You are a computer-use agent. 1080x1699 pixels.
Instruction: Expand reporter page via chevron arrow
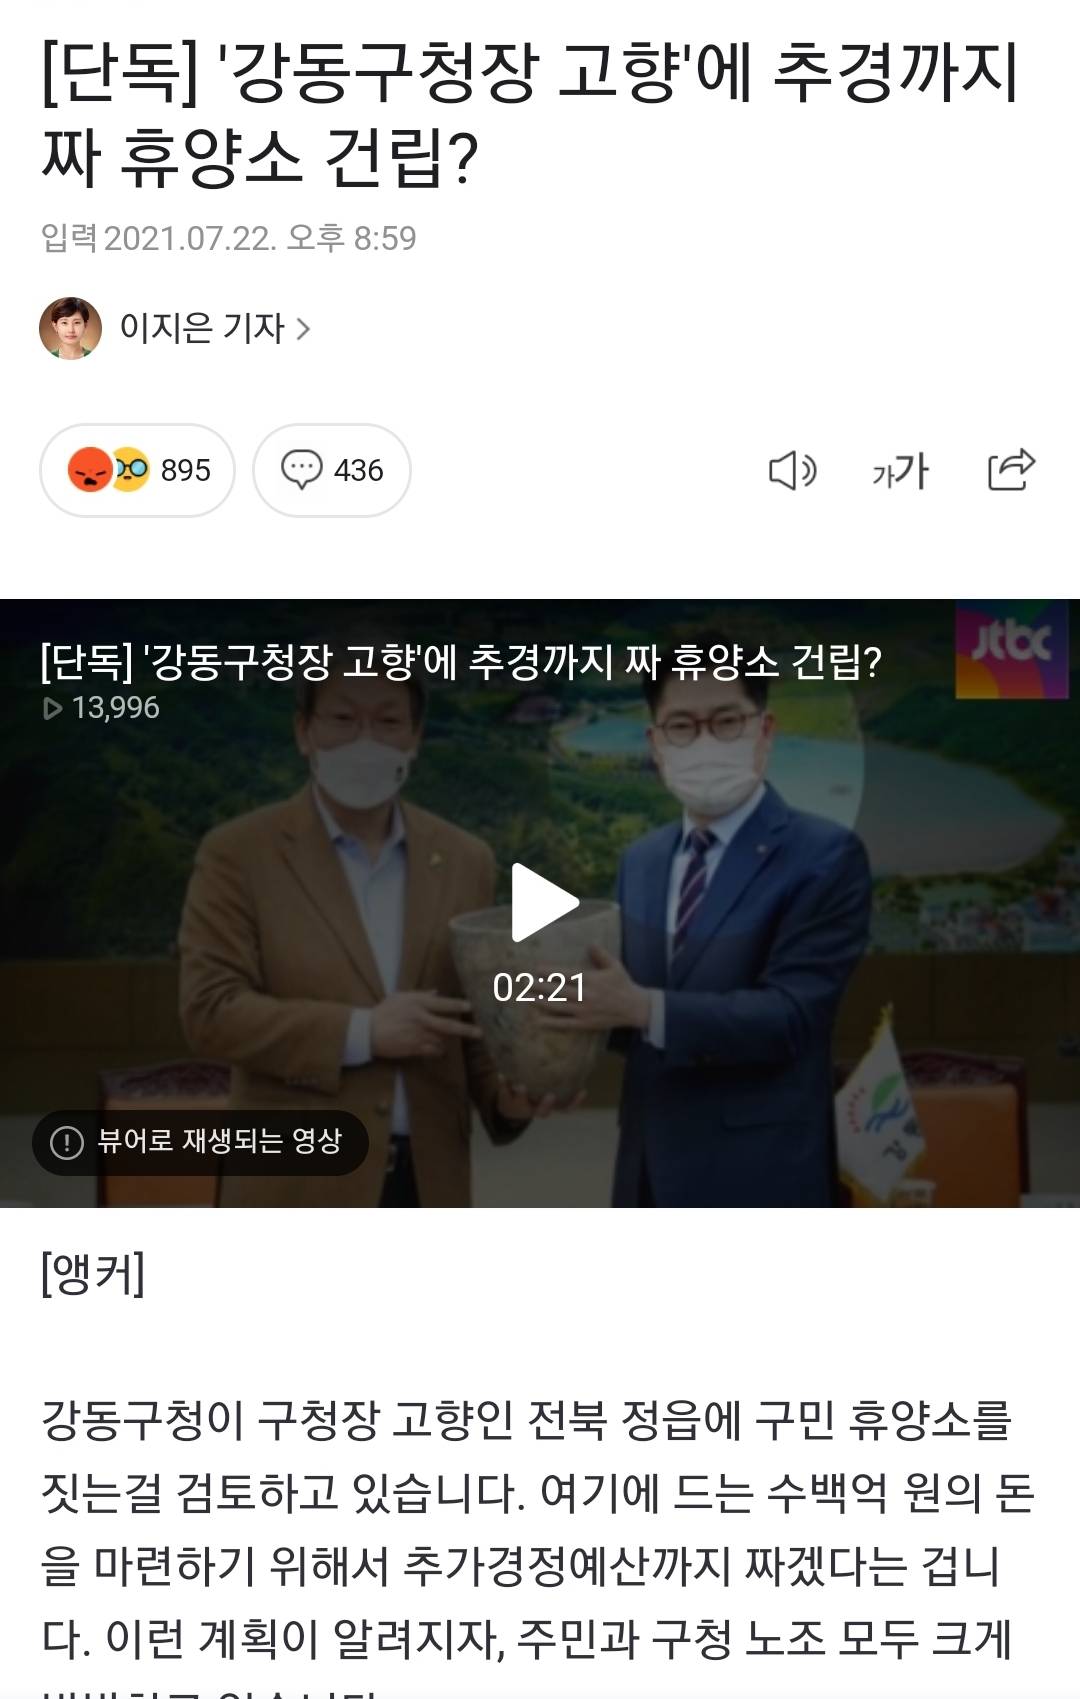click(x=304, y=328)
